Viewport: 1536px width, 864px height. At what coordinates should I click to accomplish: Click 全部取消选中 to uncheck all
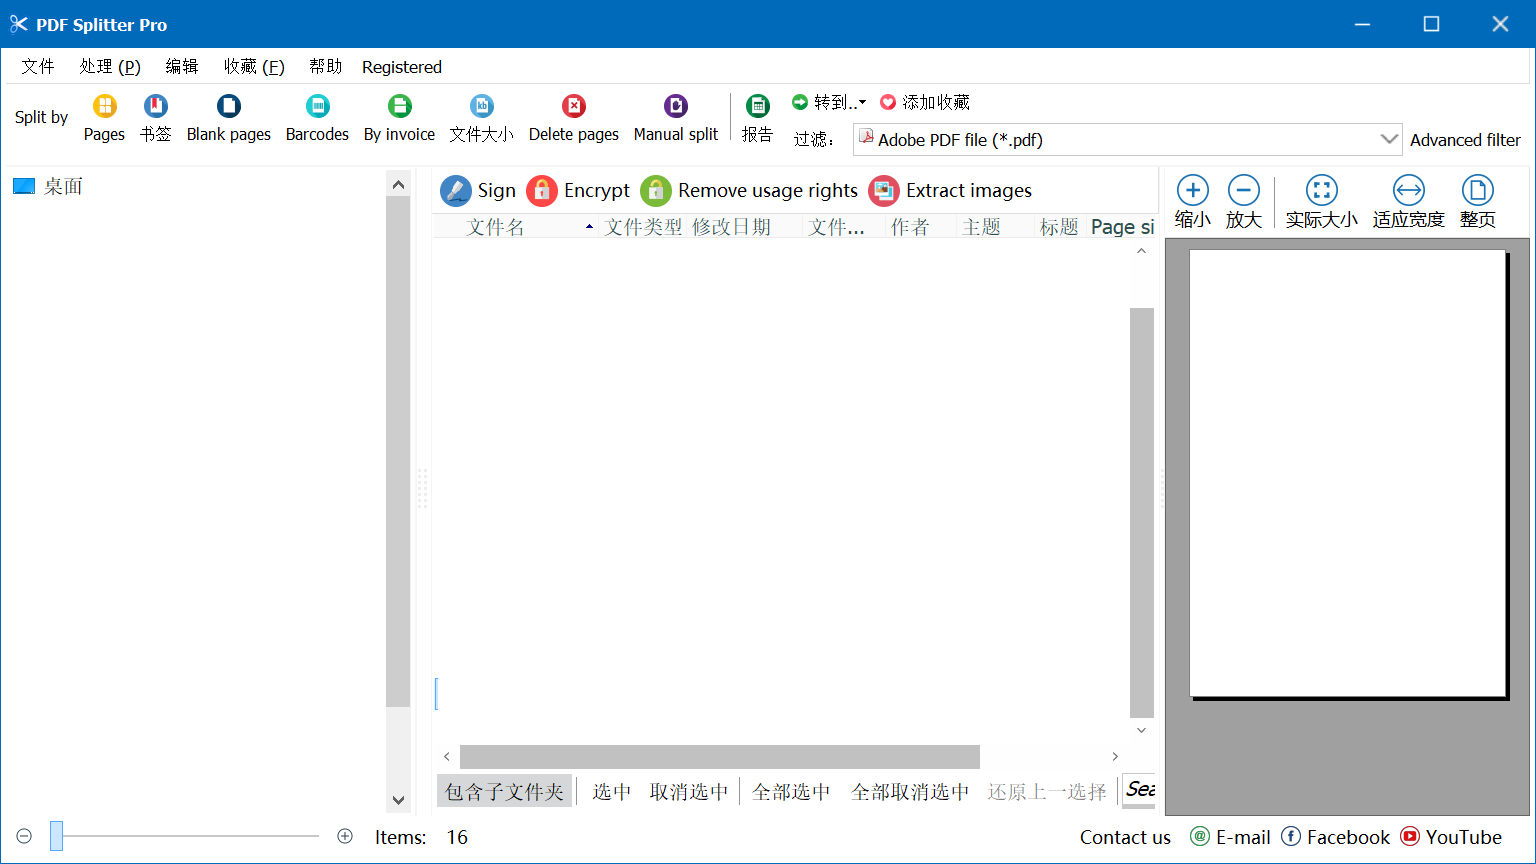click(910, 791)
